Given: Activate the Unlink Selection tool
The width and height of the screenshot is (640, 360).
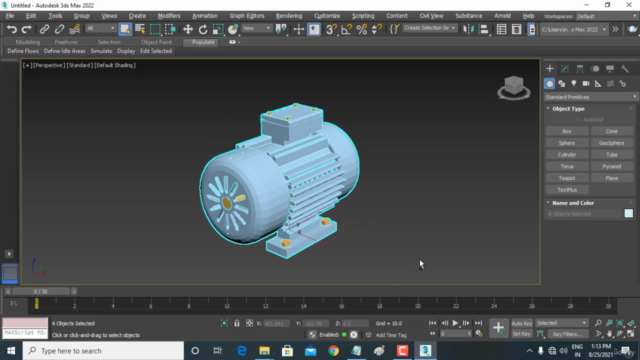Looking at the screenshot, I should [x=59, y=29].
